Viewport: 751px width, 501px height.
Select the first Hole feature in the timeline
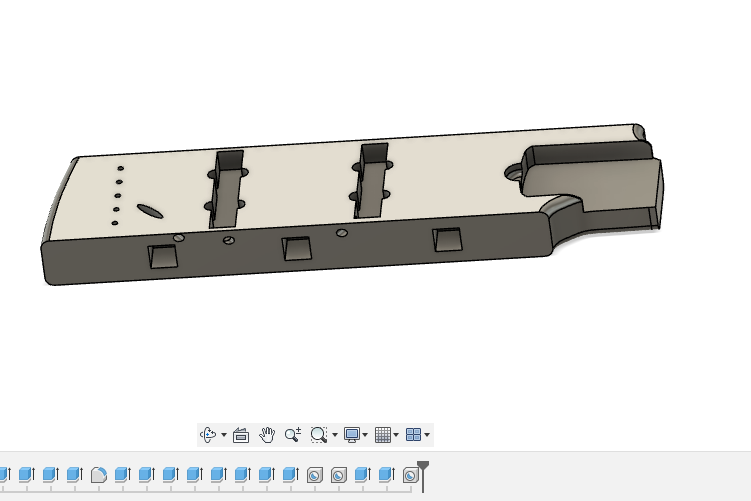(315, 475)
